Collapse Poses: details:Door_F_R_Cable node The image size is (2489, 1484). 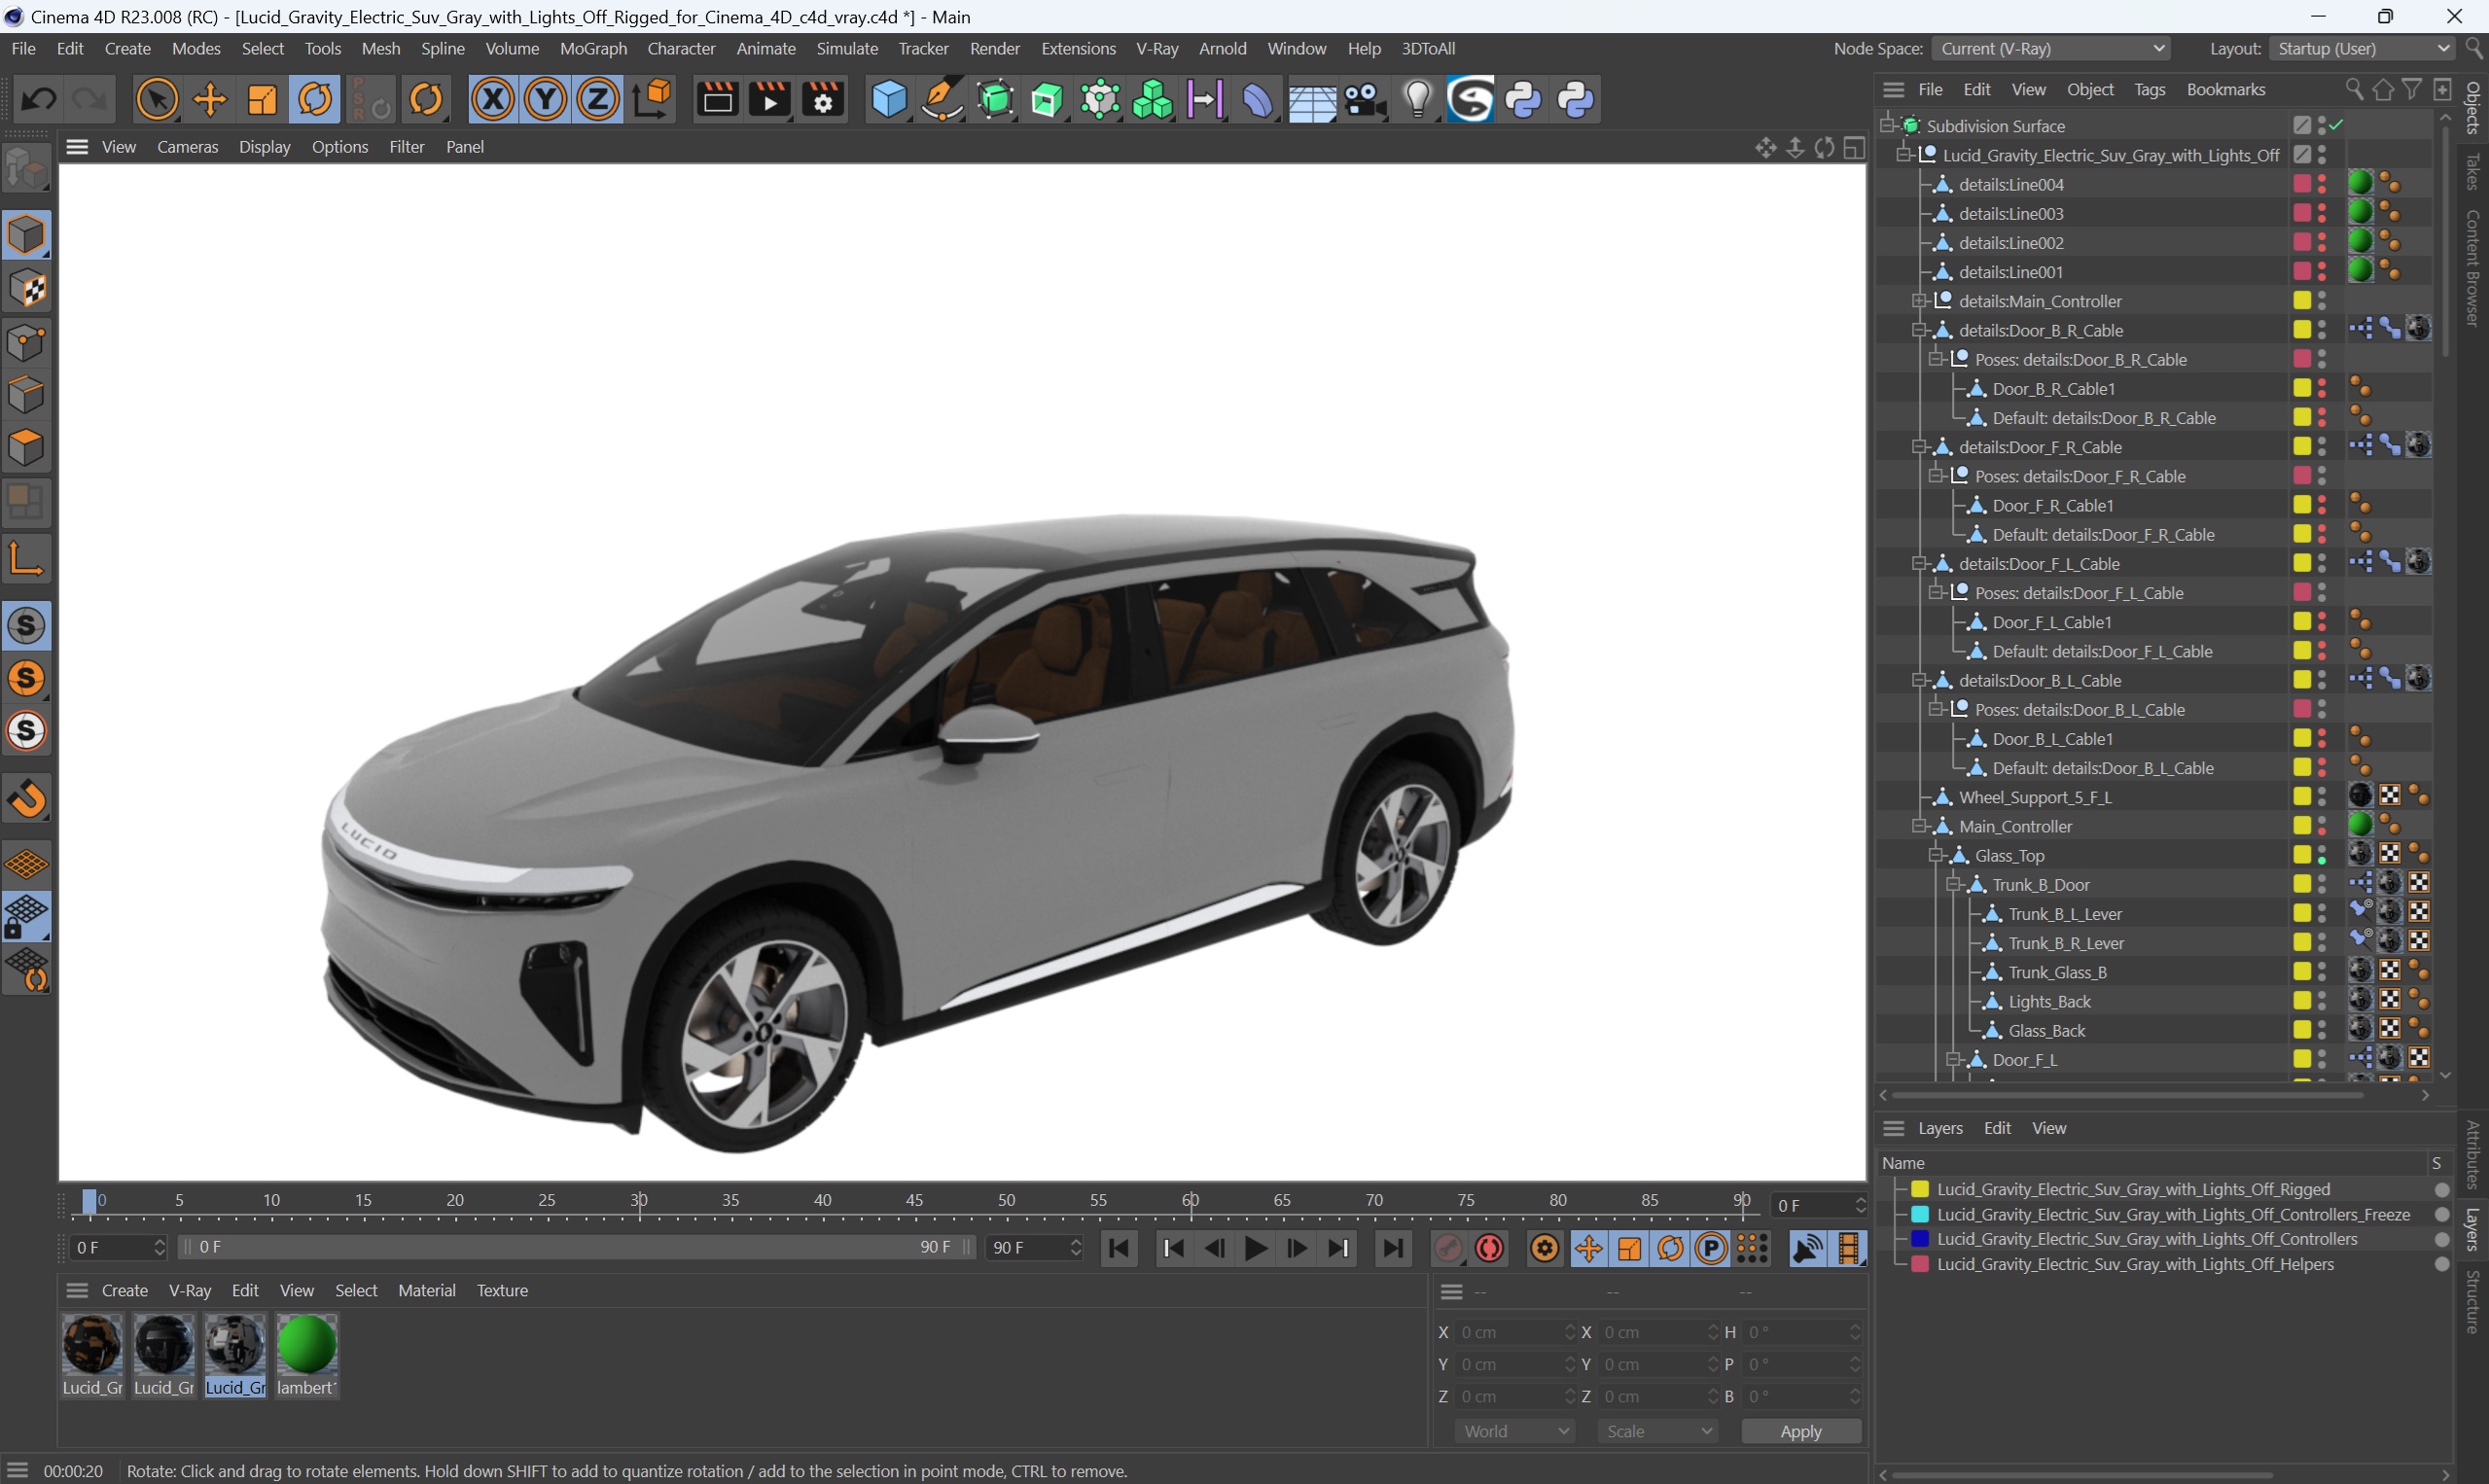tap(1936, 476)
